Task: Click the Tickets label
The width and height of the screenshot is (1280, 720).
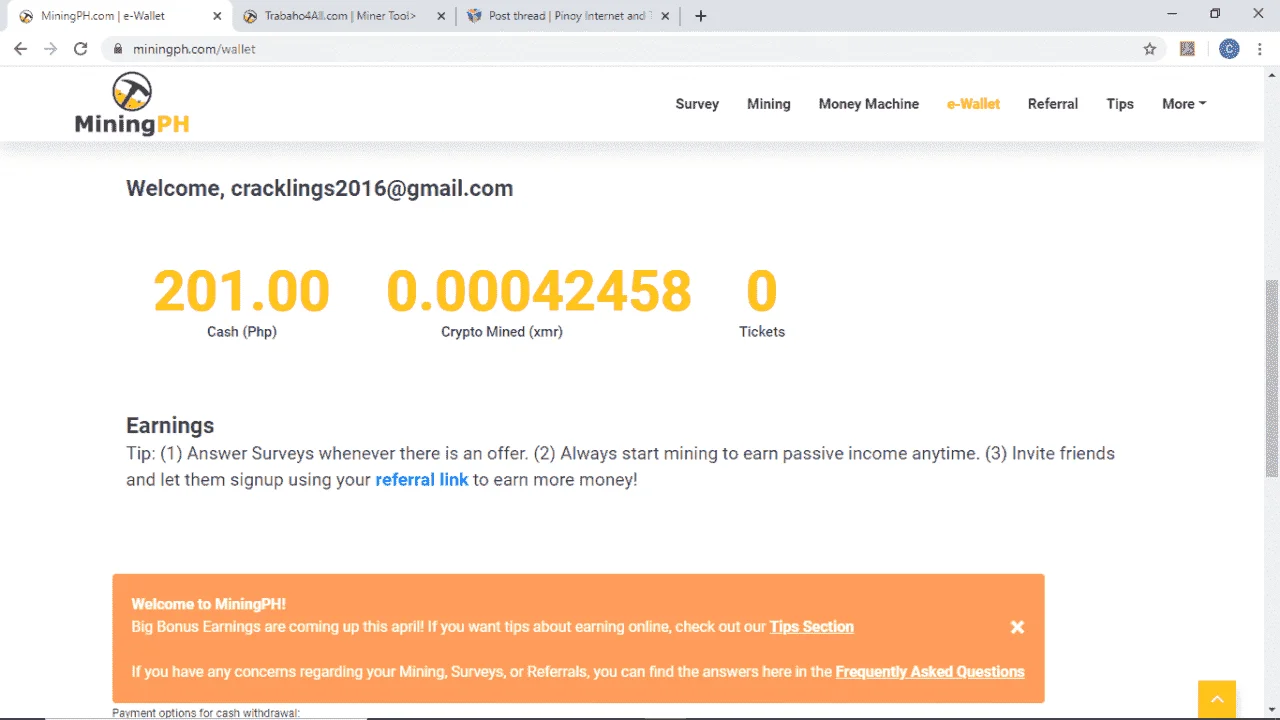Action: [x=762, y=332]
